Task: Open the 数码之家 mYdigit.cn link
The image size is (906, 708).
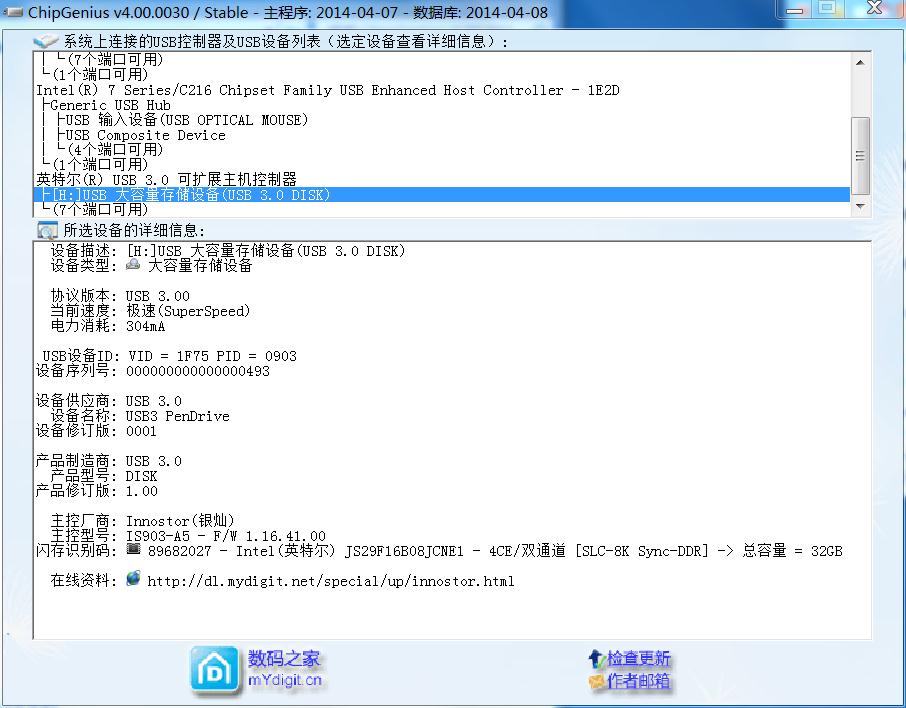Action: (x=284, y=669)
